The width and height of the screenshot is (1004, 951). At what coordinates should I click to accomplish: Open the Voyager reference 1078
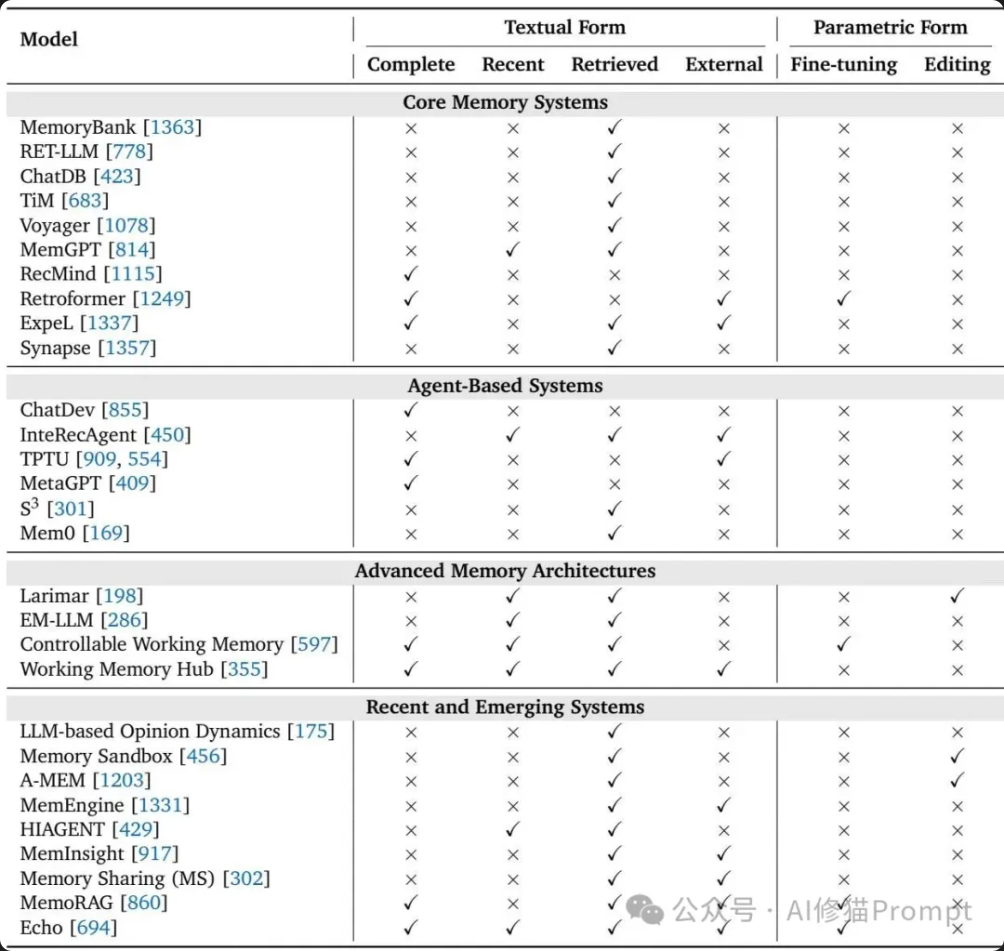click(130, 226)
